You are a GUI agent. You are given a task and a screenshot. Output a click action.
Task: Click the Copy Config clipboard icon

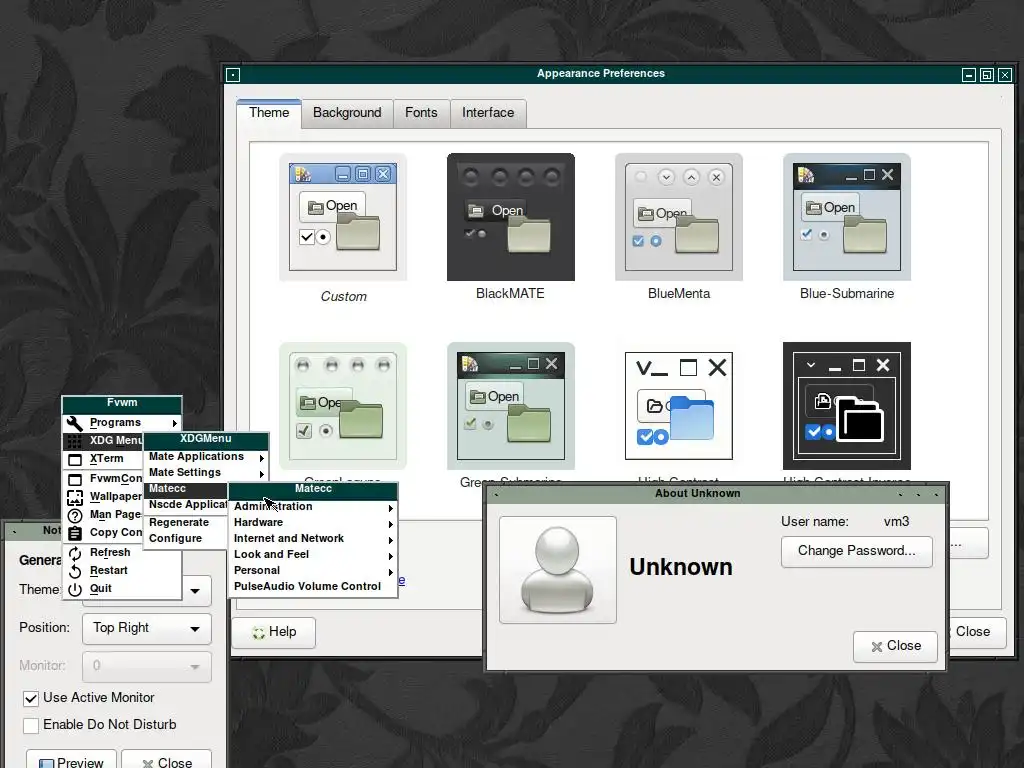[75, 534]
